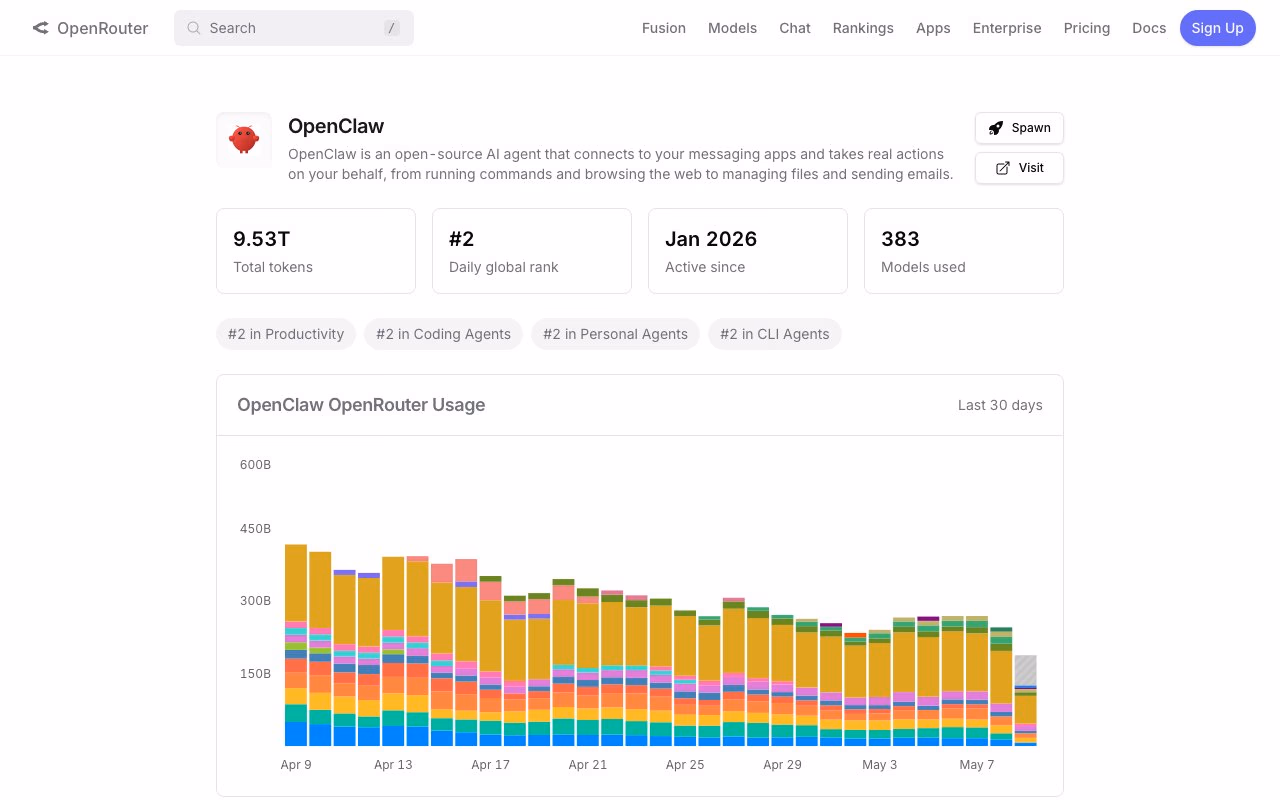The height and width of the screenshot is (800, 1280).
Task: Click the Apr 29 axis label
Action: pyautogui.click(x=782, y=765)
